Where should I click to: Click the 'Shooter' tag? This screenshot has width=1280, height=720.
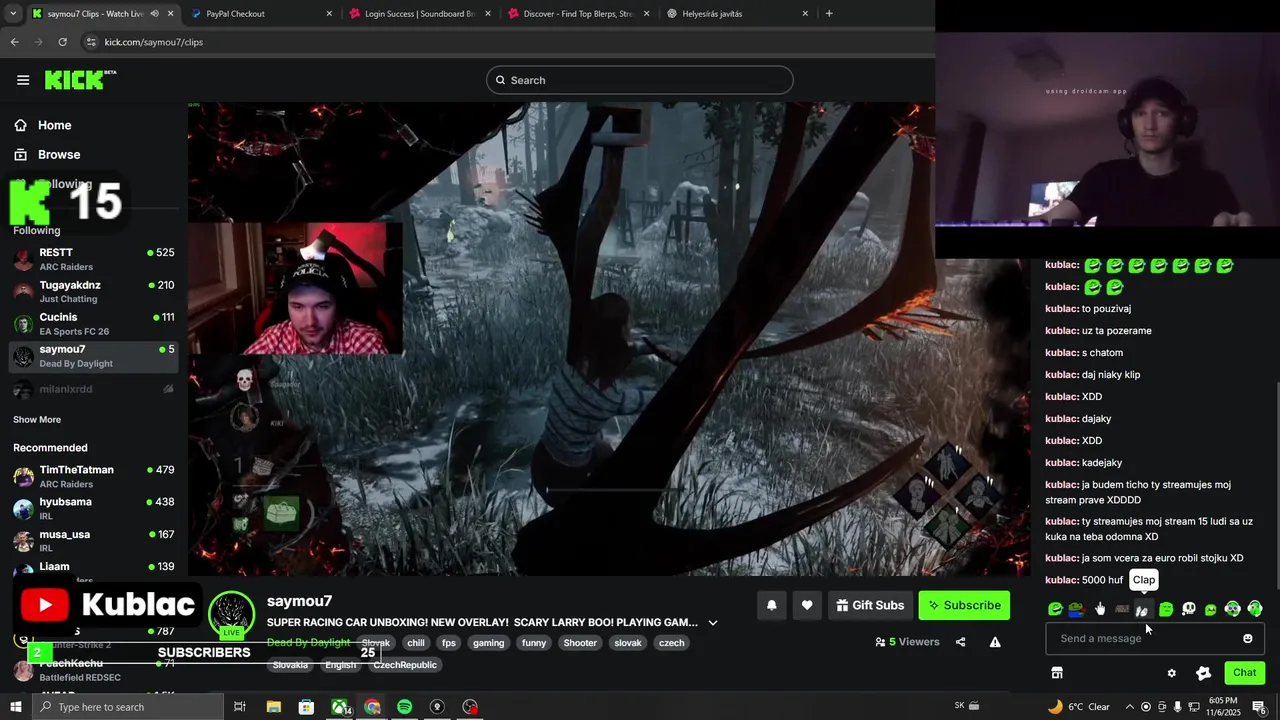(580, 643)
